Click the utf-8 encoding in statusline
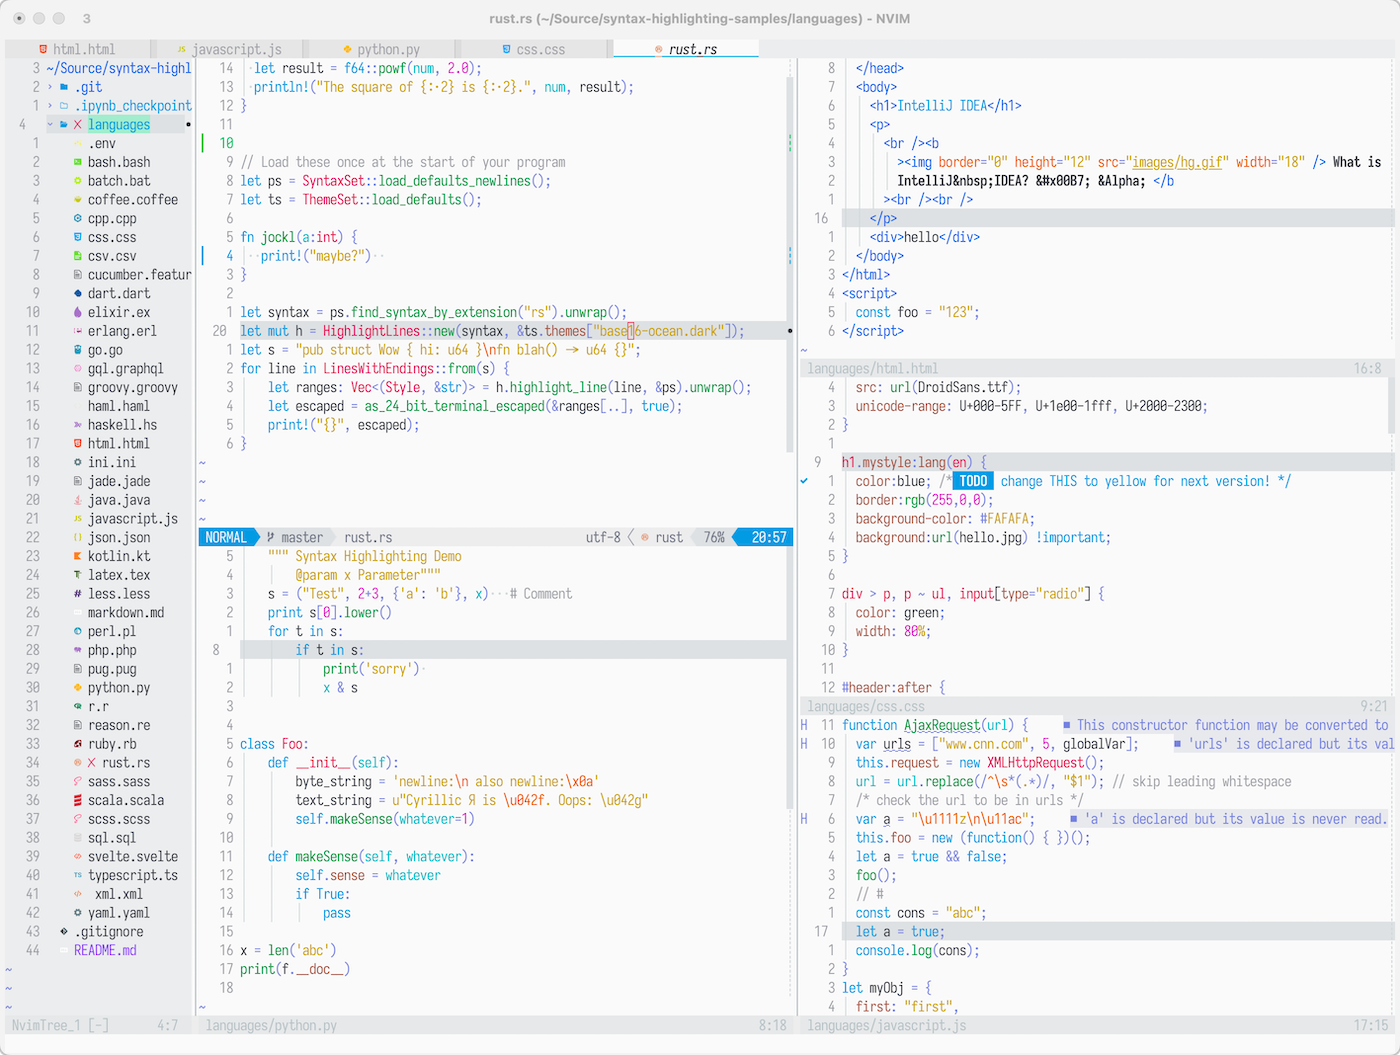Viewport: 1400px width, 1055px height. coord(603,538)
